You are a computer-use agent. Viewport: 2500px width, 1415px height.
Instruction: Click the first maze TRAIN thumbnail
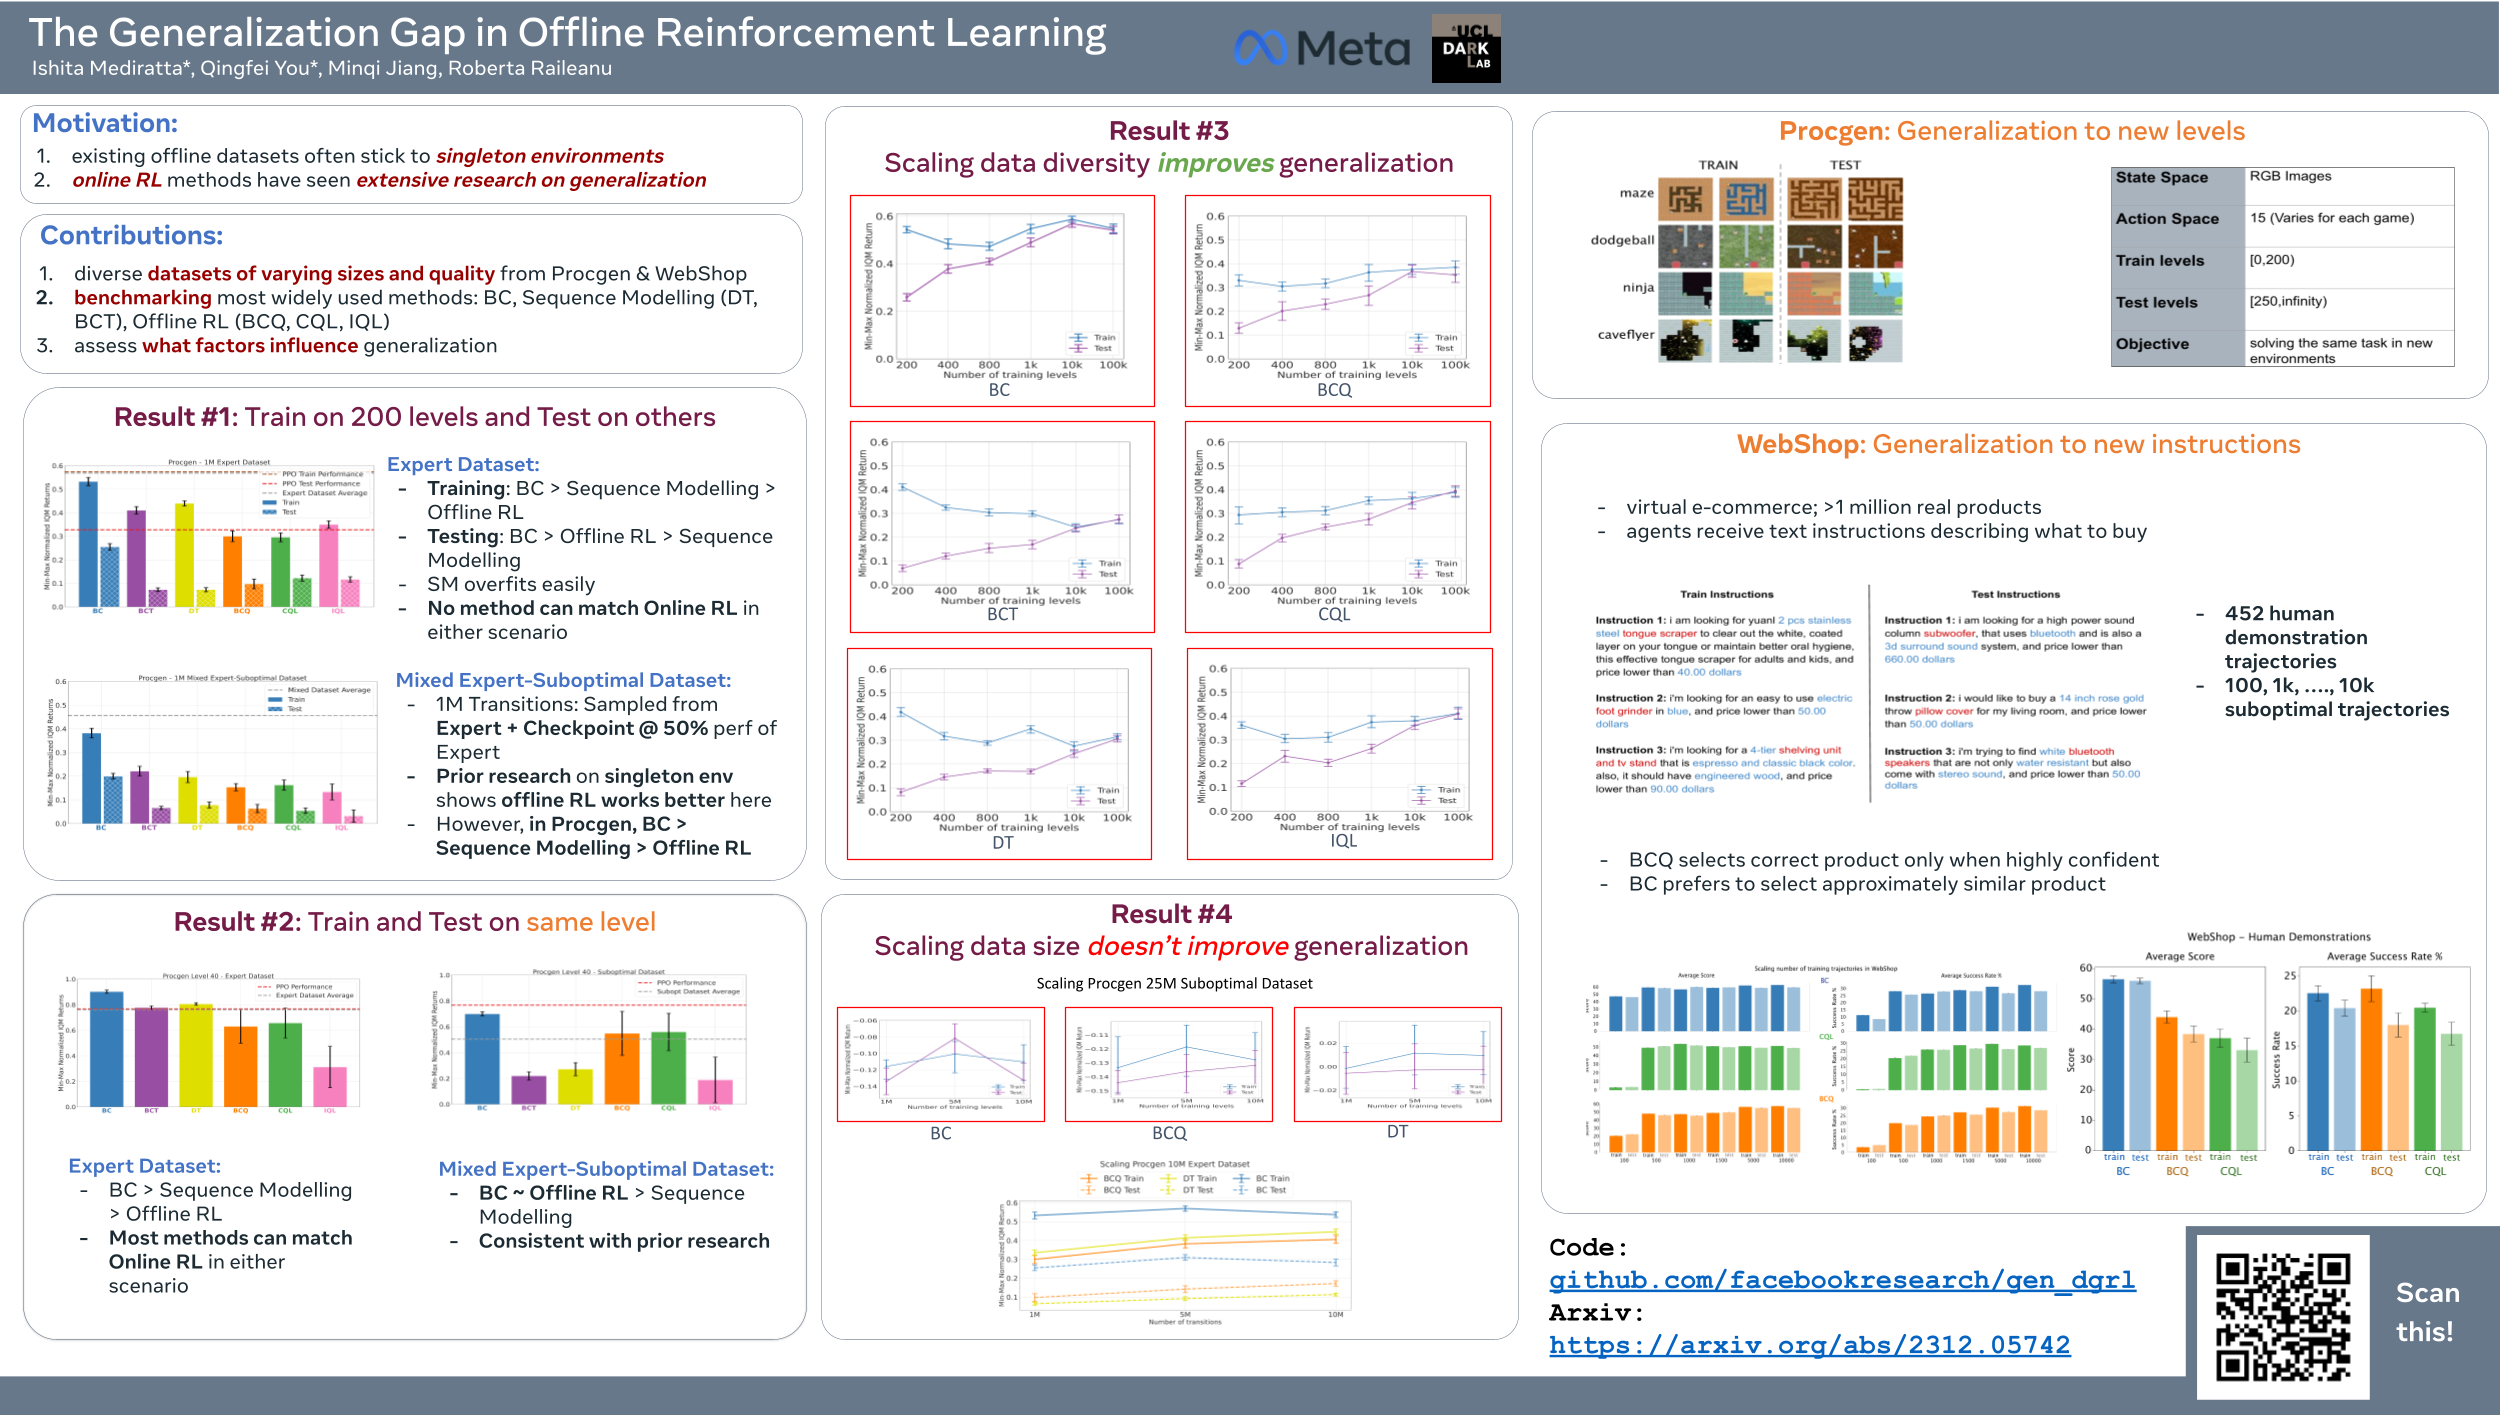point(1685,199)
